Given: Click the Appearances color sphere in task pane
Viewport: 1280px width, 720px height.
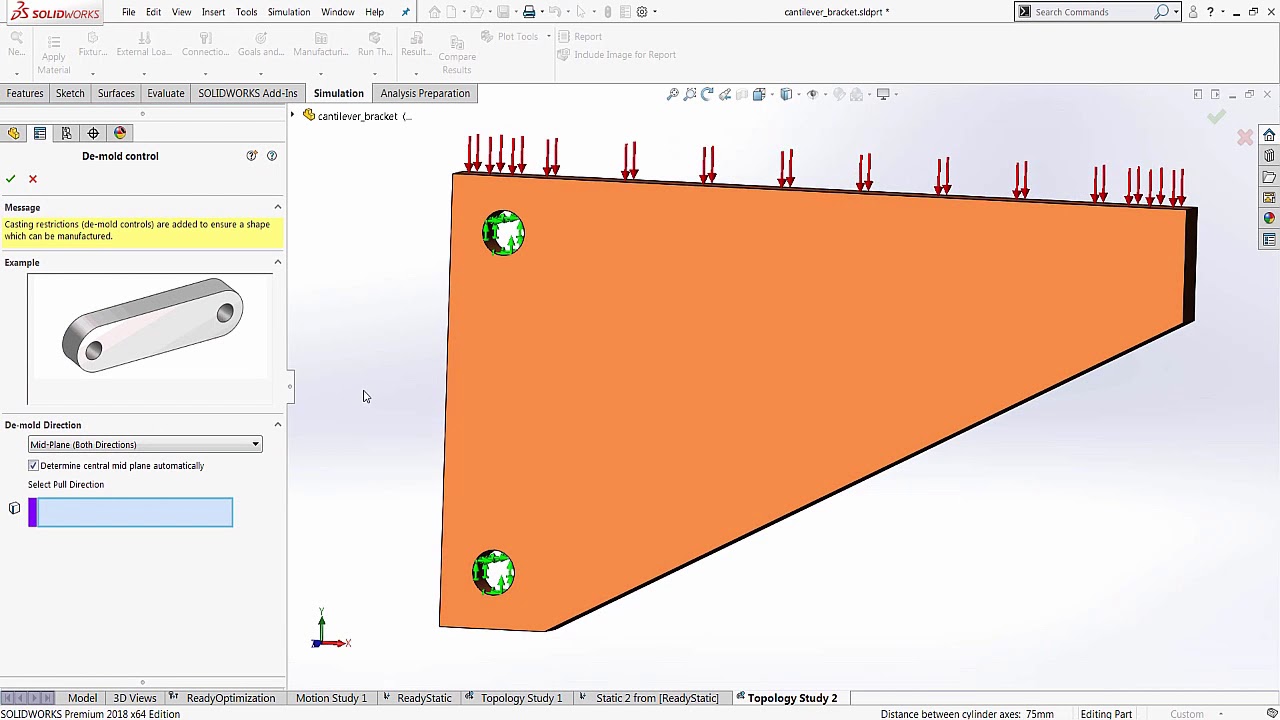Looking at the screenshot, I should (x=1269, y=218).
